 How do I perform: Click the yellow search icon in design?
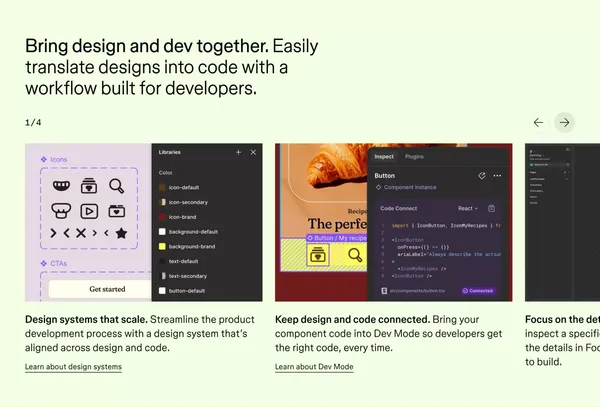click(355, 255)
